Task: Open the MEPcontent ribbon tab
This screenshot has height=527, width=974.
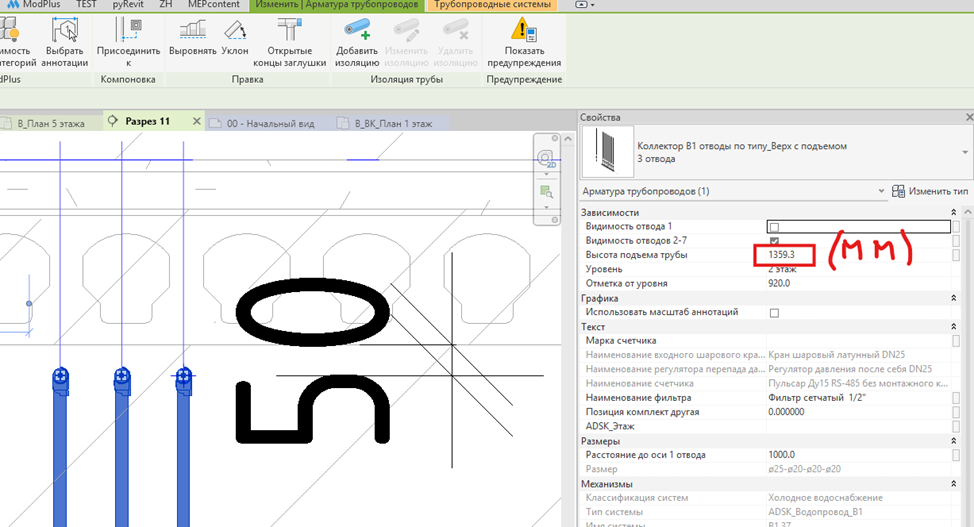Action: pos(214,4)
